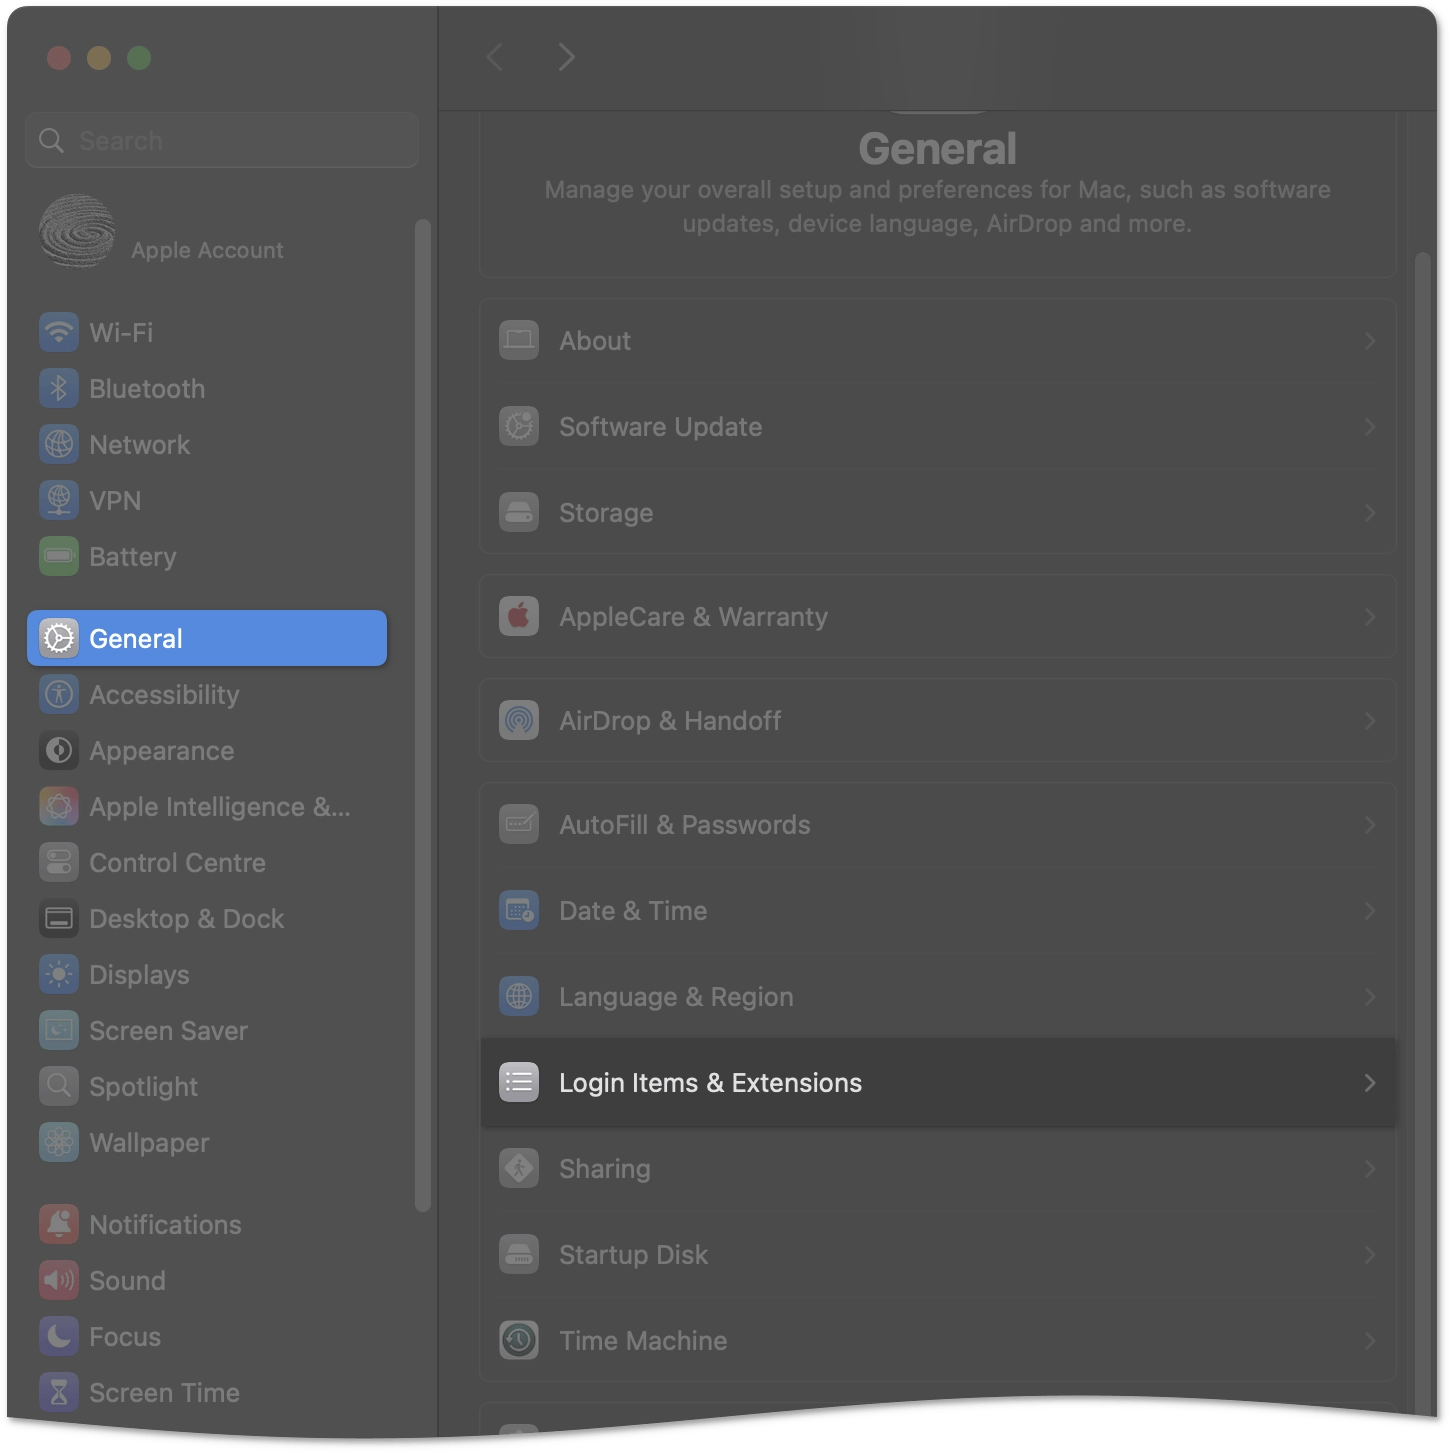Expand AppleCare & Warranty chevron

tap(1370, 617)
